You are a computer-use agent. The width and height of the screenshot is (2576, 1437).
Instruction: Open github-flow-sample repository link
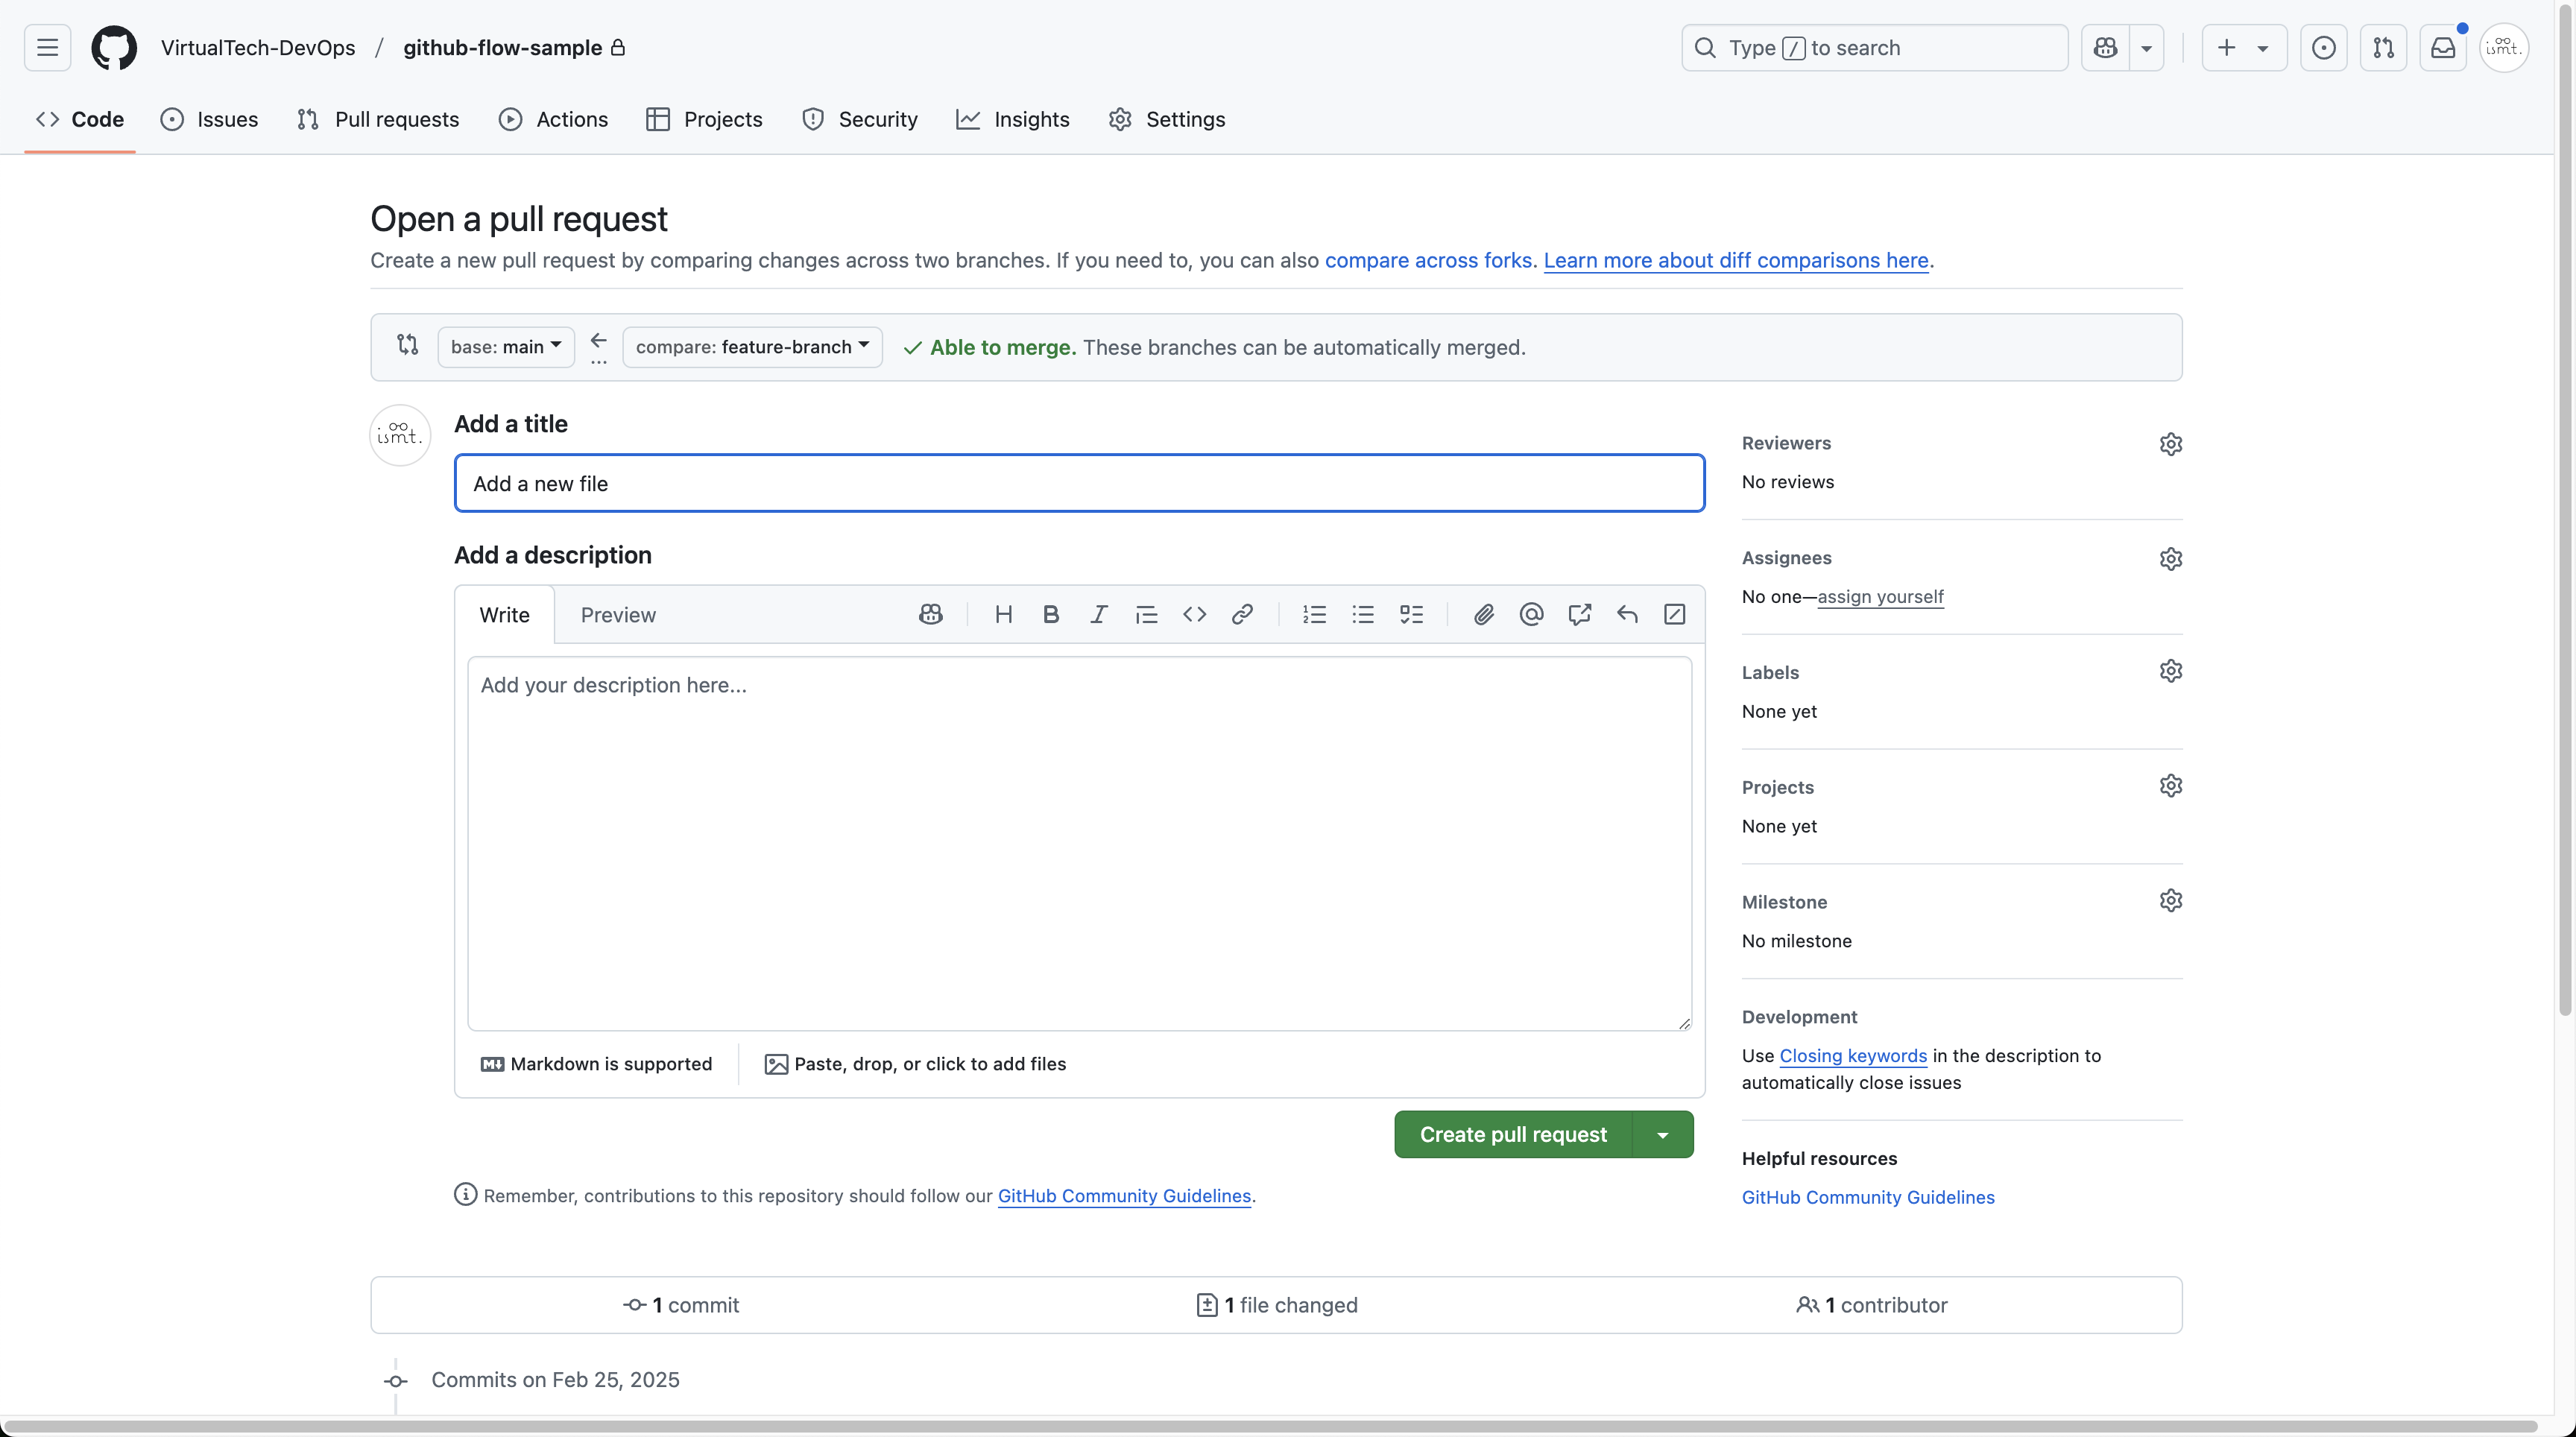point(502,48)
